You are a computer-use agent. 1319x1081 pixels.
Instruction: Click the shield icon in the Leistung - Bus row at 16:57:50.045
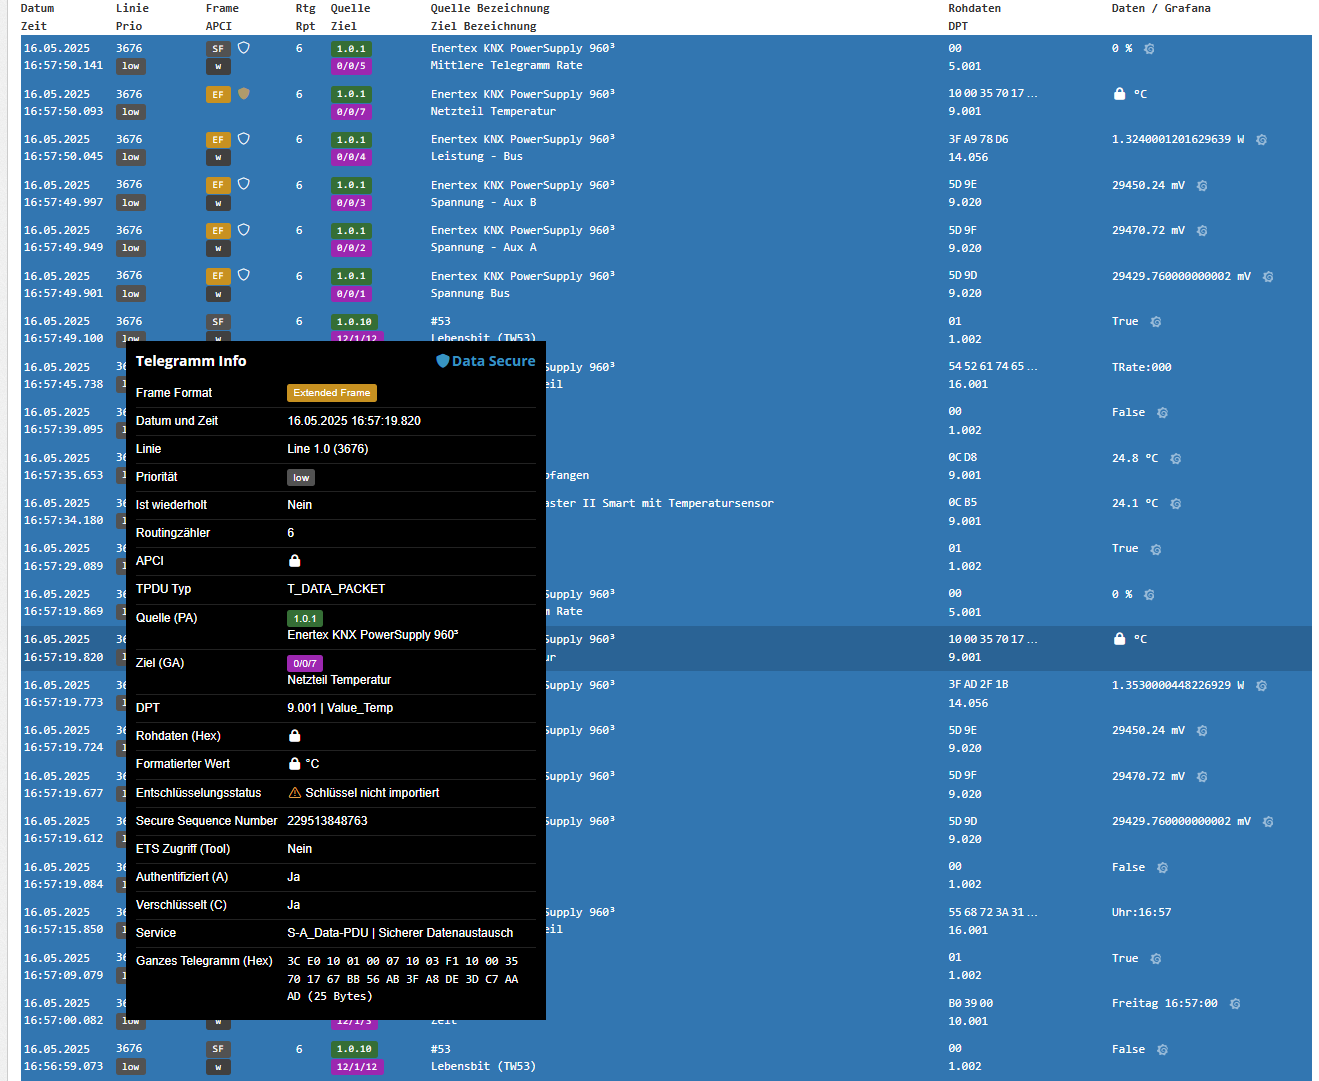pyautogui.click(x=244, y=139)
